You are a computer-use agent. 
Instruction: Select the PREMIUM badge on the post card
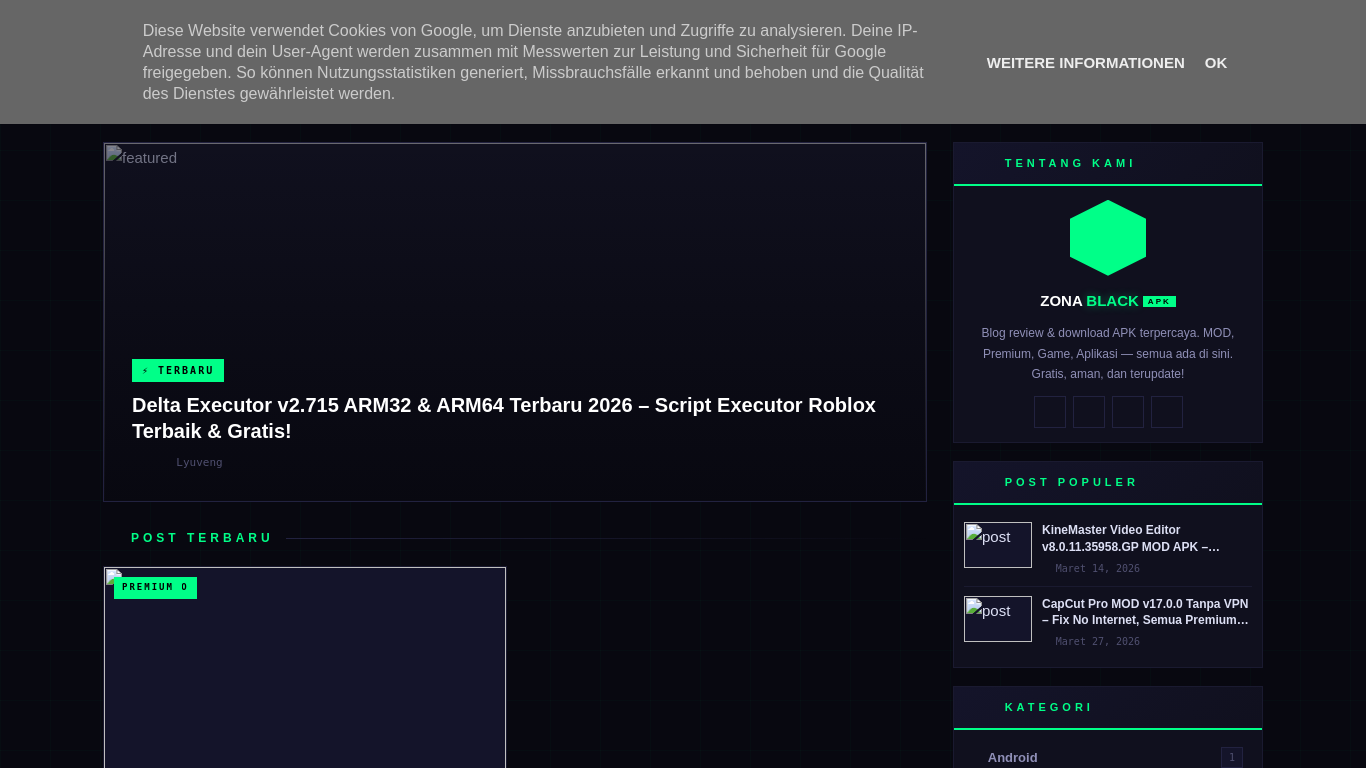[155, 587]
